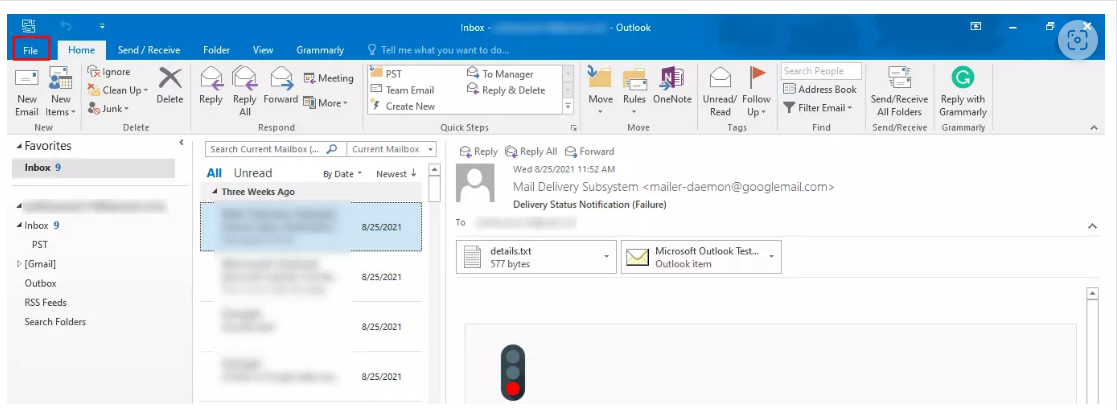Viewport: 1117px width, 410px height.
Task: Delete the selected message with the X icon
Action: 170,86
